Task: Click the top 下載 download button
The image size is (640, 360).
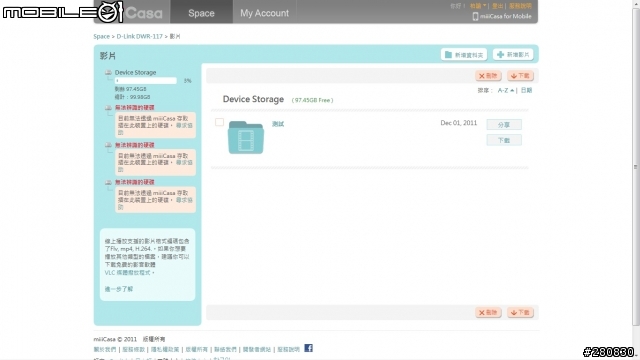Action: coord(520,76)
